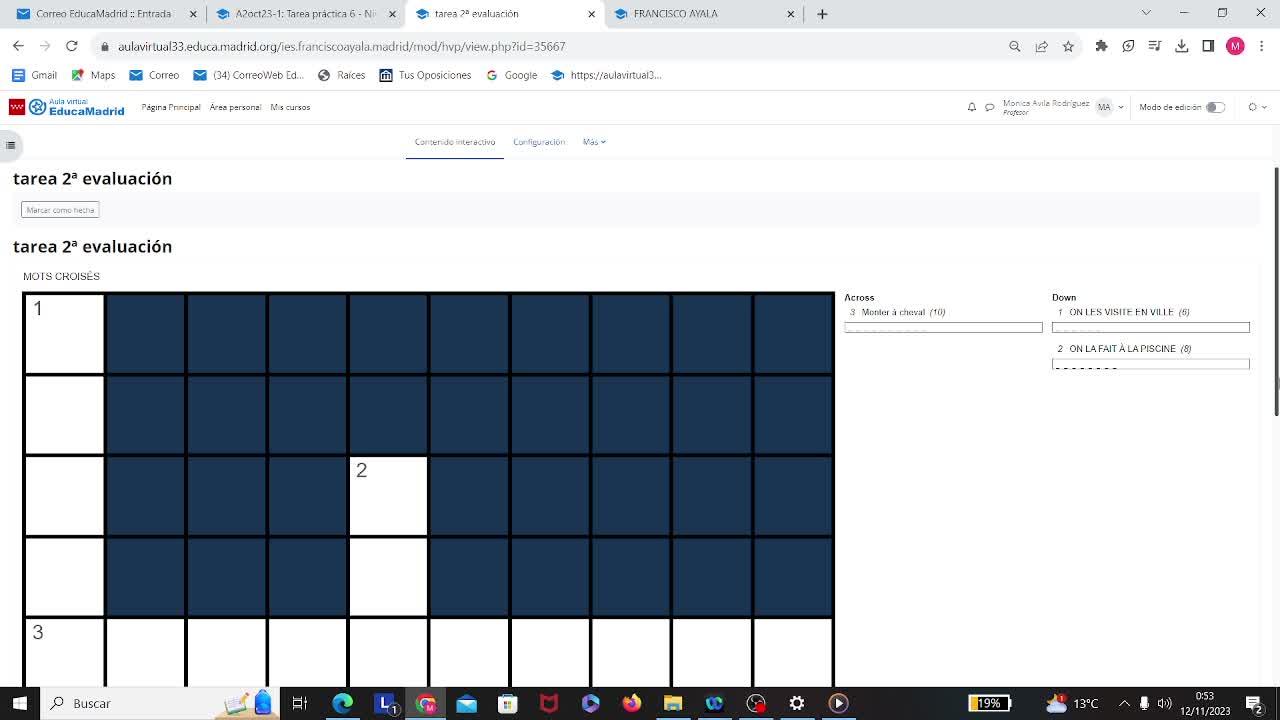1280x720 pixels.
Task: Select crossword cell numbered 3
Action: coord(64,652)
